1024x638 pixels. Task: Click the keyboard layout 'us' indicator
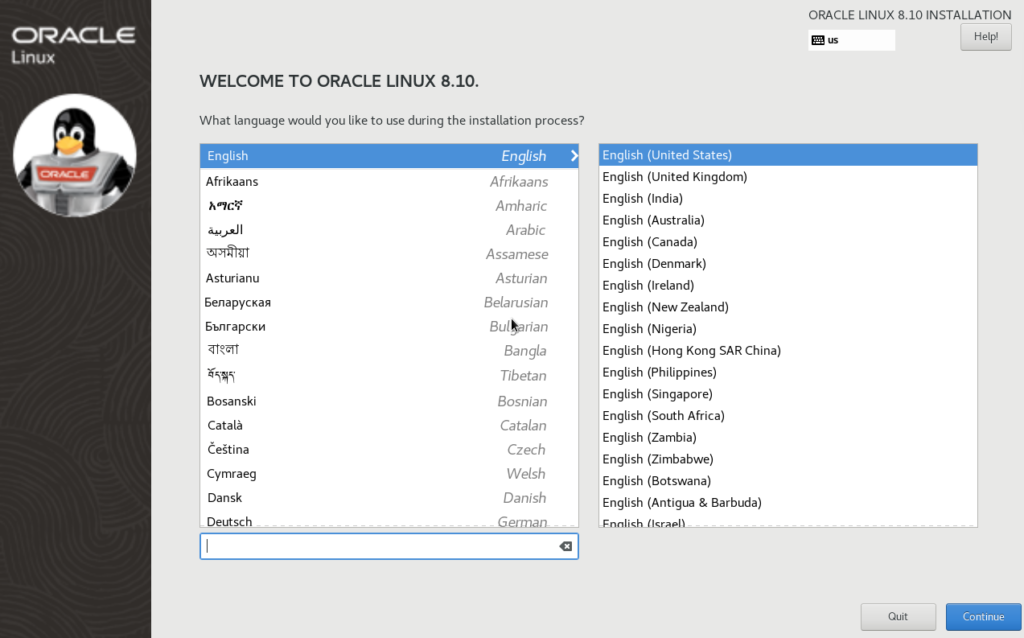pyautogui.click(x=850, y=40)
